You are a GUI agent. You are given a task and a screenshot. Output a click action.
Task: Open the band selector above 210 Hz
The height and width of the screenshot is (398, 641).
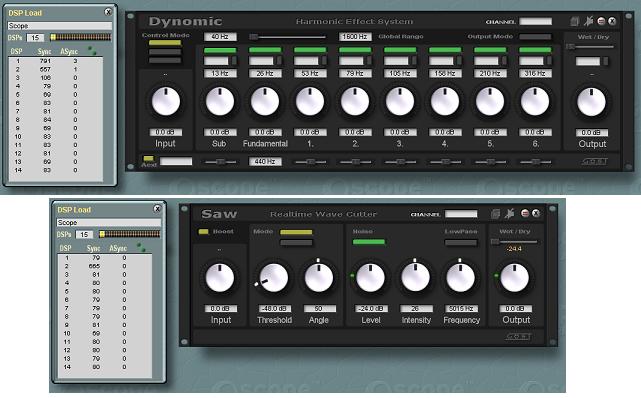(x=490, y=61)
